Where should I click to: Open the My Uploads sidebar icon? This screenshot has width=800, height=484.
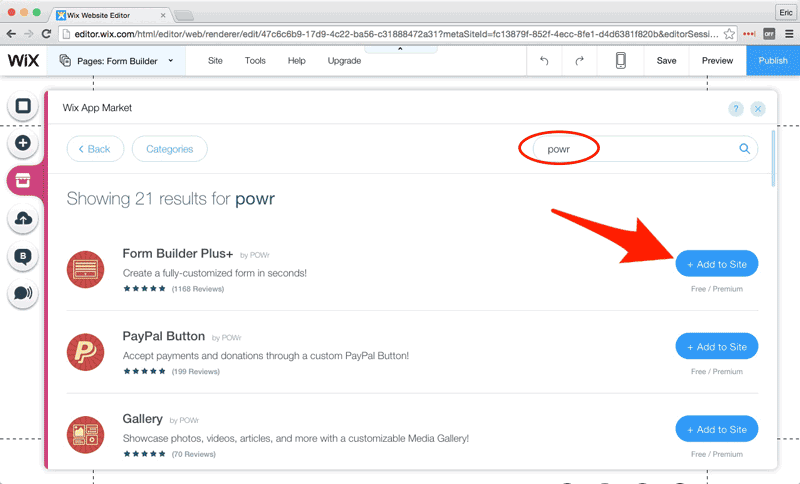click(23, 219)
